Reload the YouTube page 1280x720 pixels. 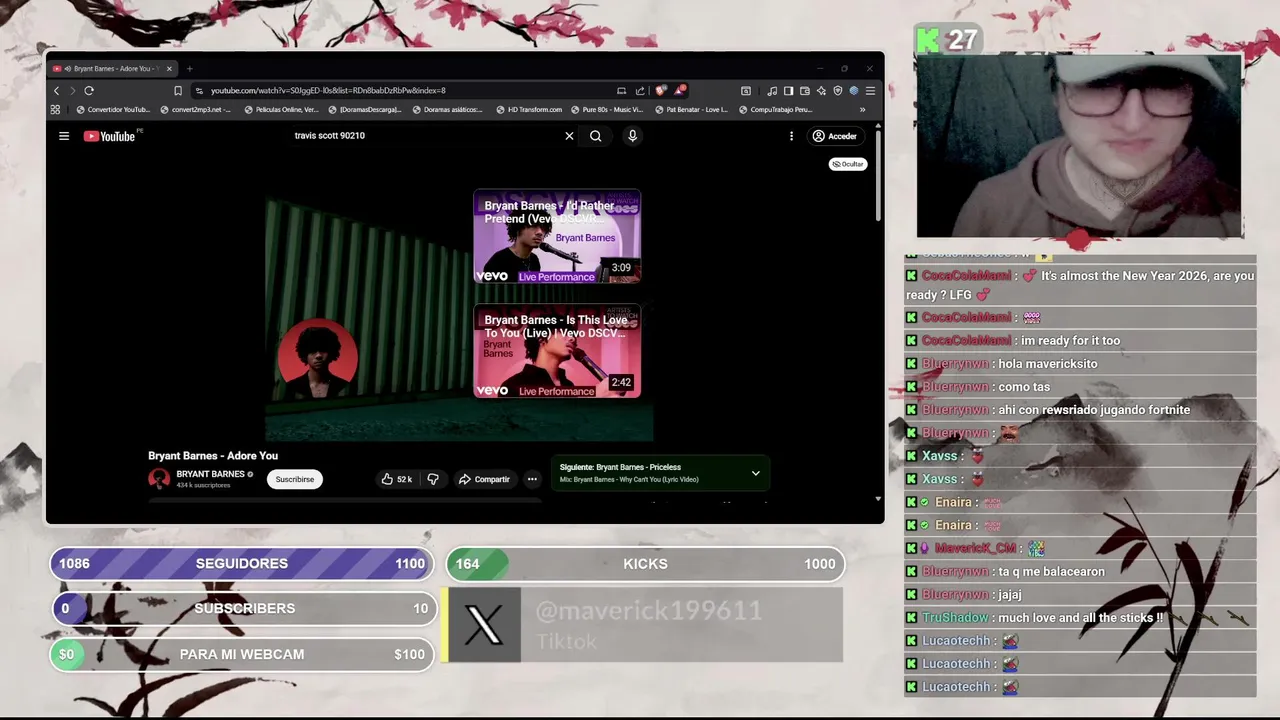89,90
